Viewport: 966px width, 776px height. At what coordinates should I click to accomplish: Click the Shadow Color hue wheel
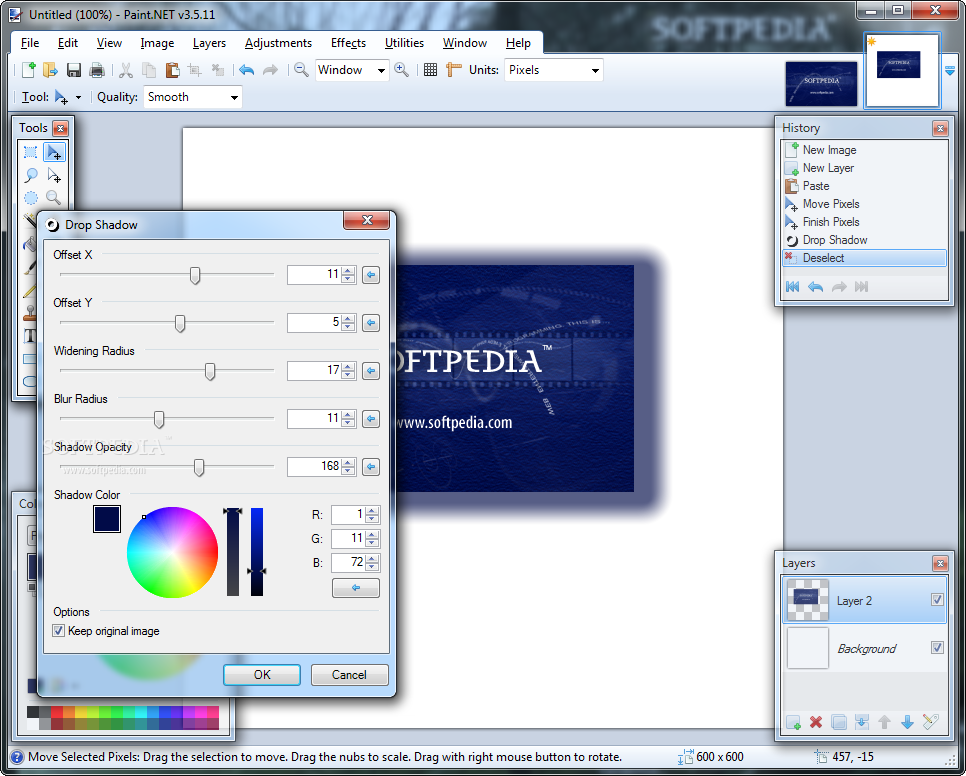point(172,552)
